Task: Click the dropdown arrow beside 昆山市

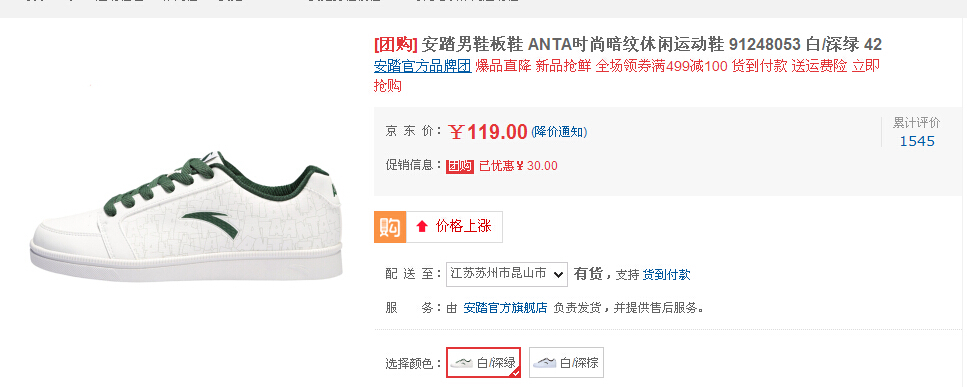Action: pyautogui.click(x=558, y=275)
